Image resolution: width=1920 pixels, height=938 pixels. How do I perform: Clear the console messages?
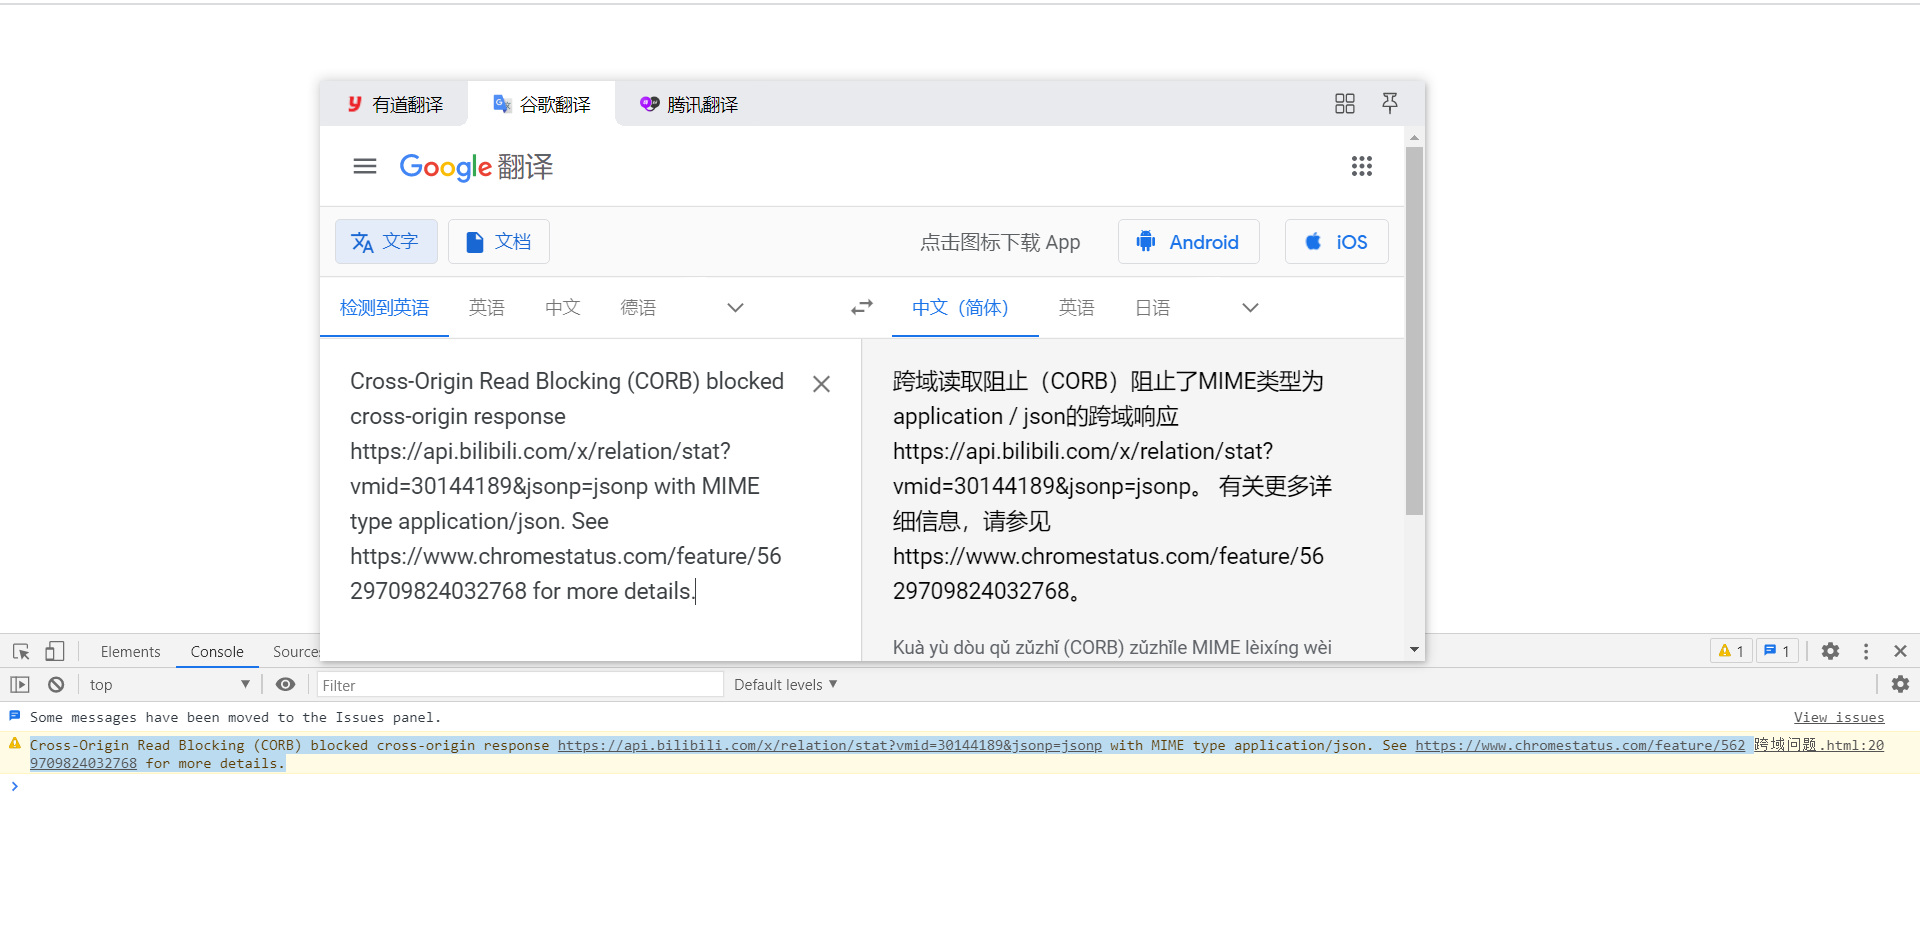56,685
